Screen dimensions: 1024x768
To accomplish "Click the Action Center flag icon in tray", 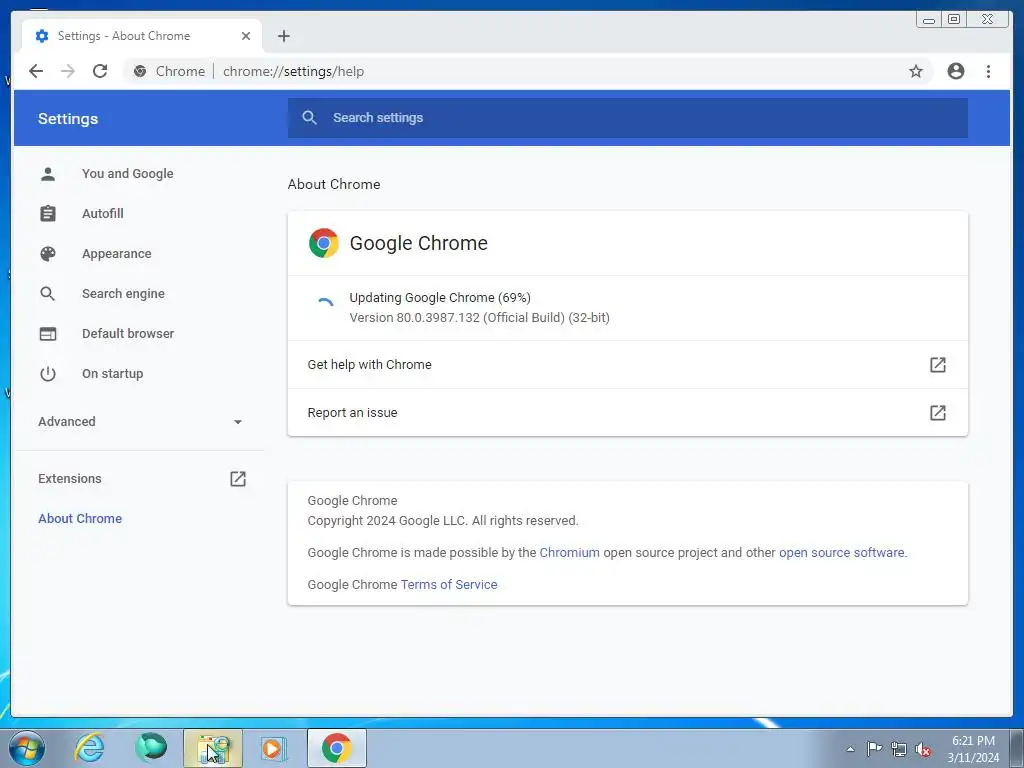I will [x=874, y=748].
